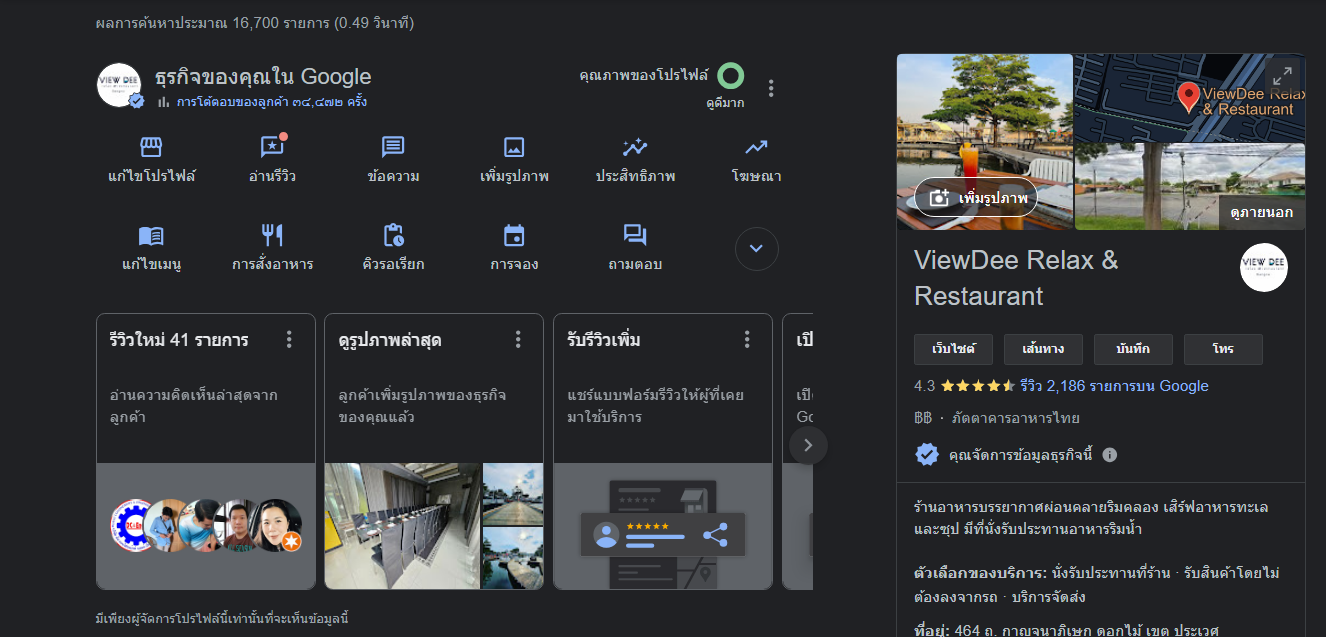Open the คิวรอเรียก (waitlist) shortcut
Viewport: 1326px width, 637px height.
point(393,249)
